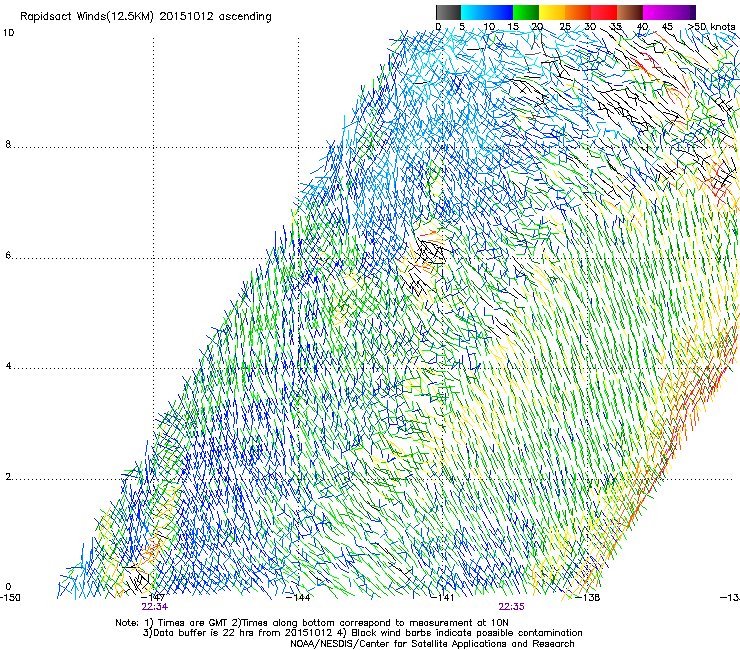Image resolution: width=740 pixels, height=650 pixels.
Task: Click the purple 22:35 time stamp
Action: pos(511,607)
